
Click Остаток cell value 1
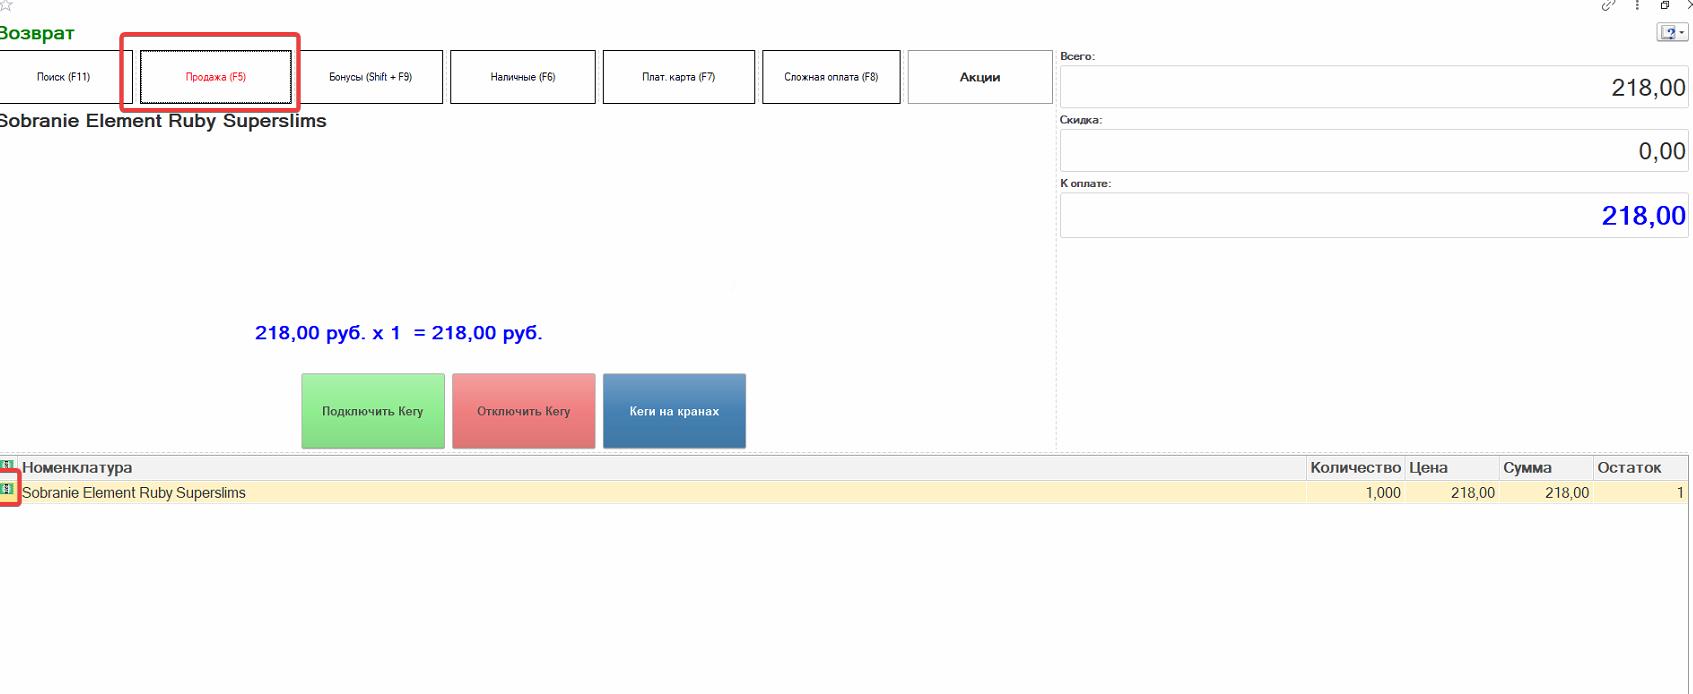1641,493
